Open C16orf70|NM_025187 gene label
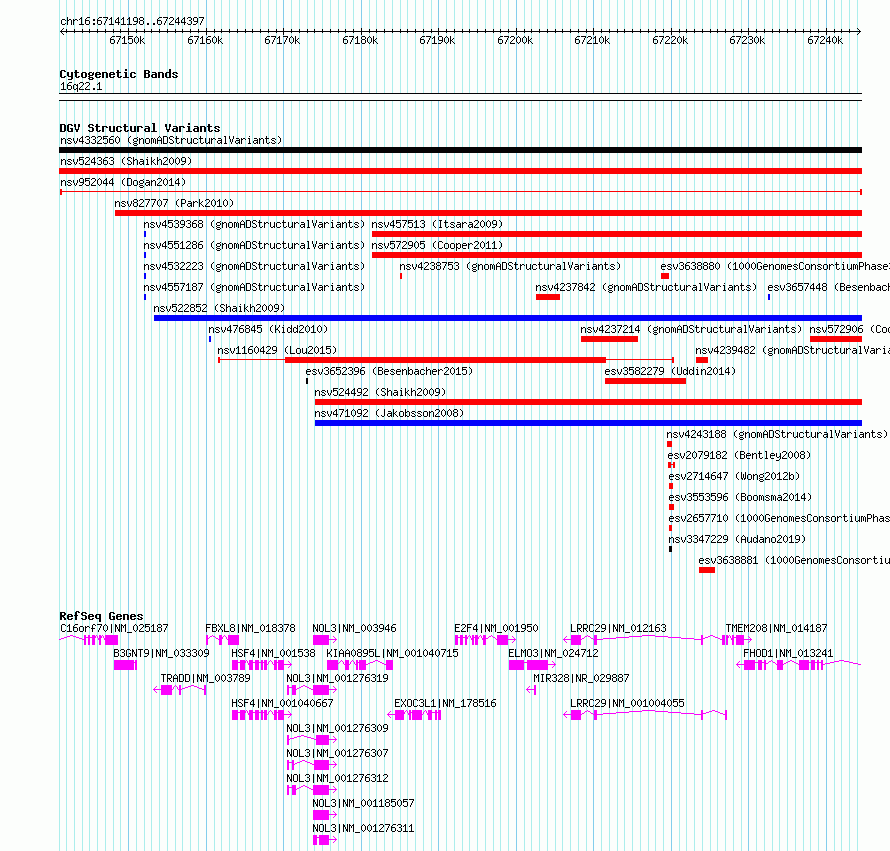This screenshot has width=890, height=851. 114,628
